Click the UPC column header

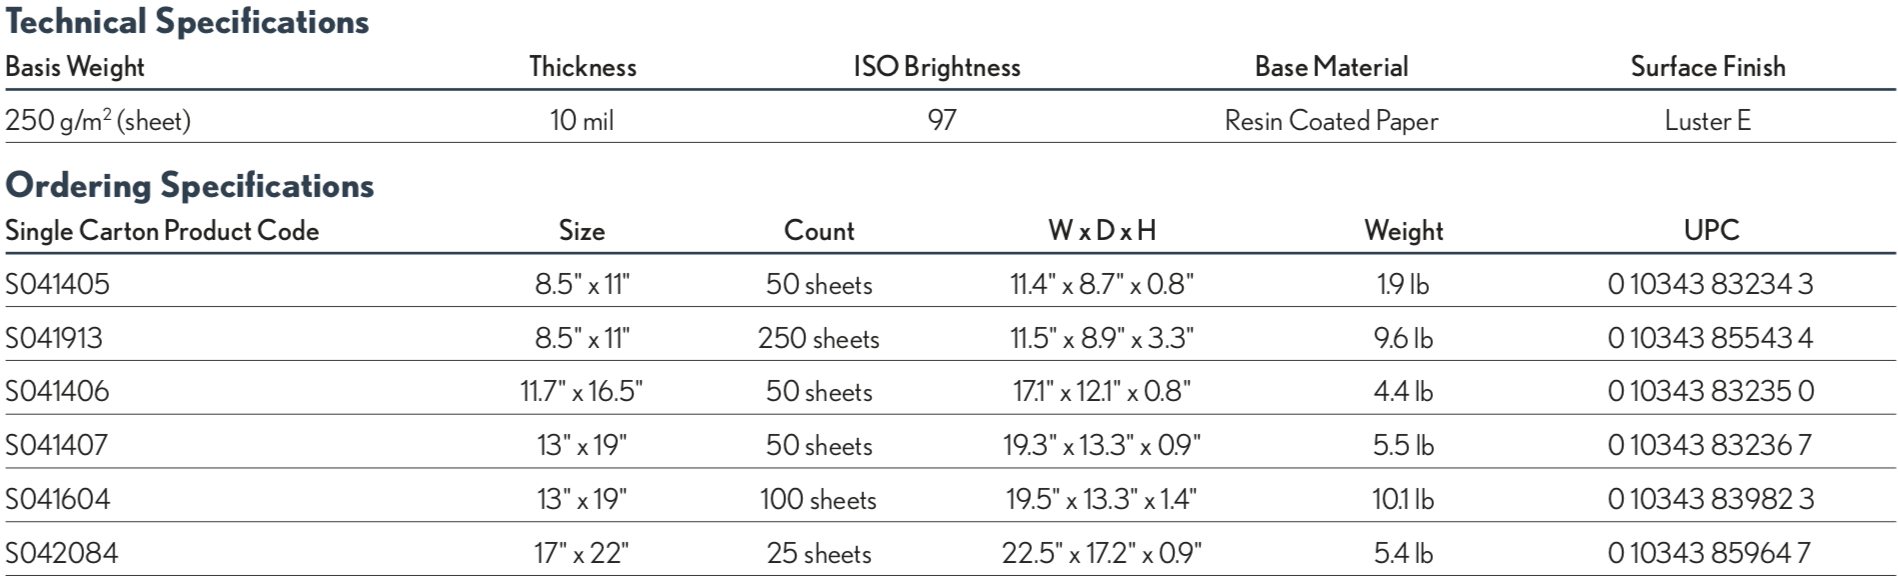click(x=1711, y=231)
